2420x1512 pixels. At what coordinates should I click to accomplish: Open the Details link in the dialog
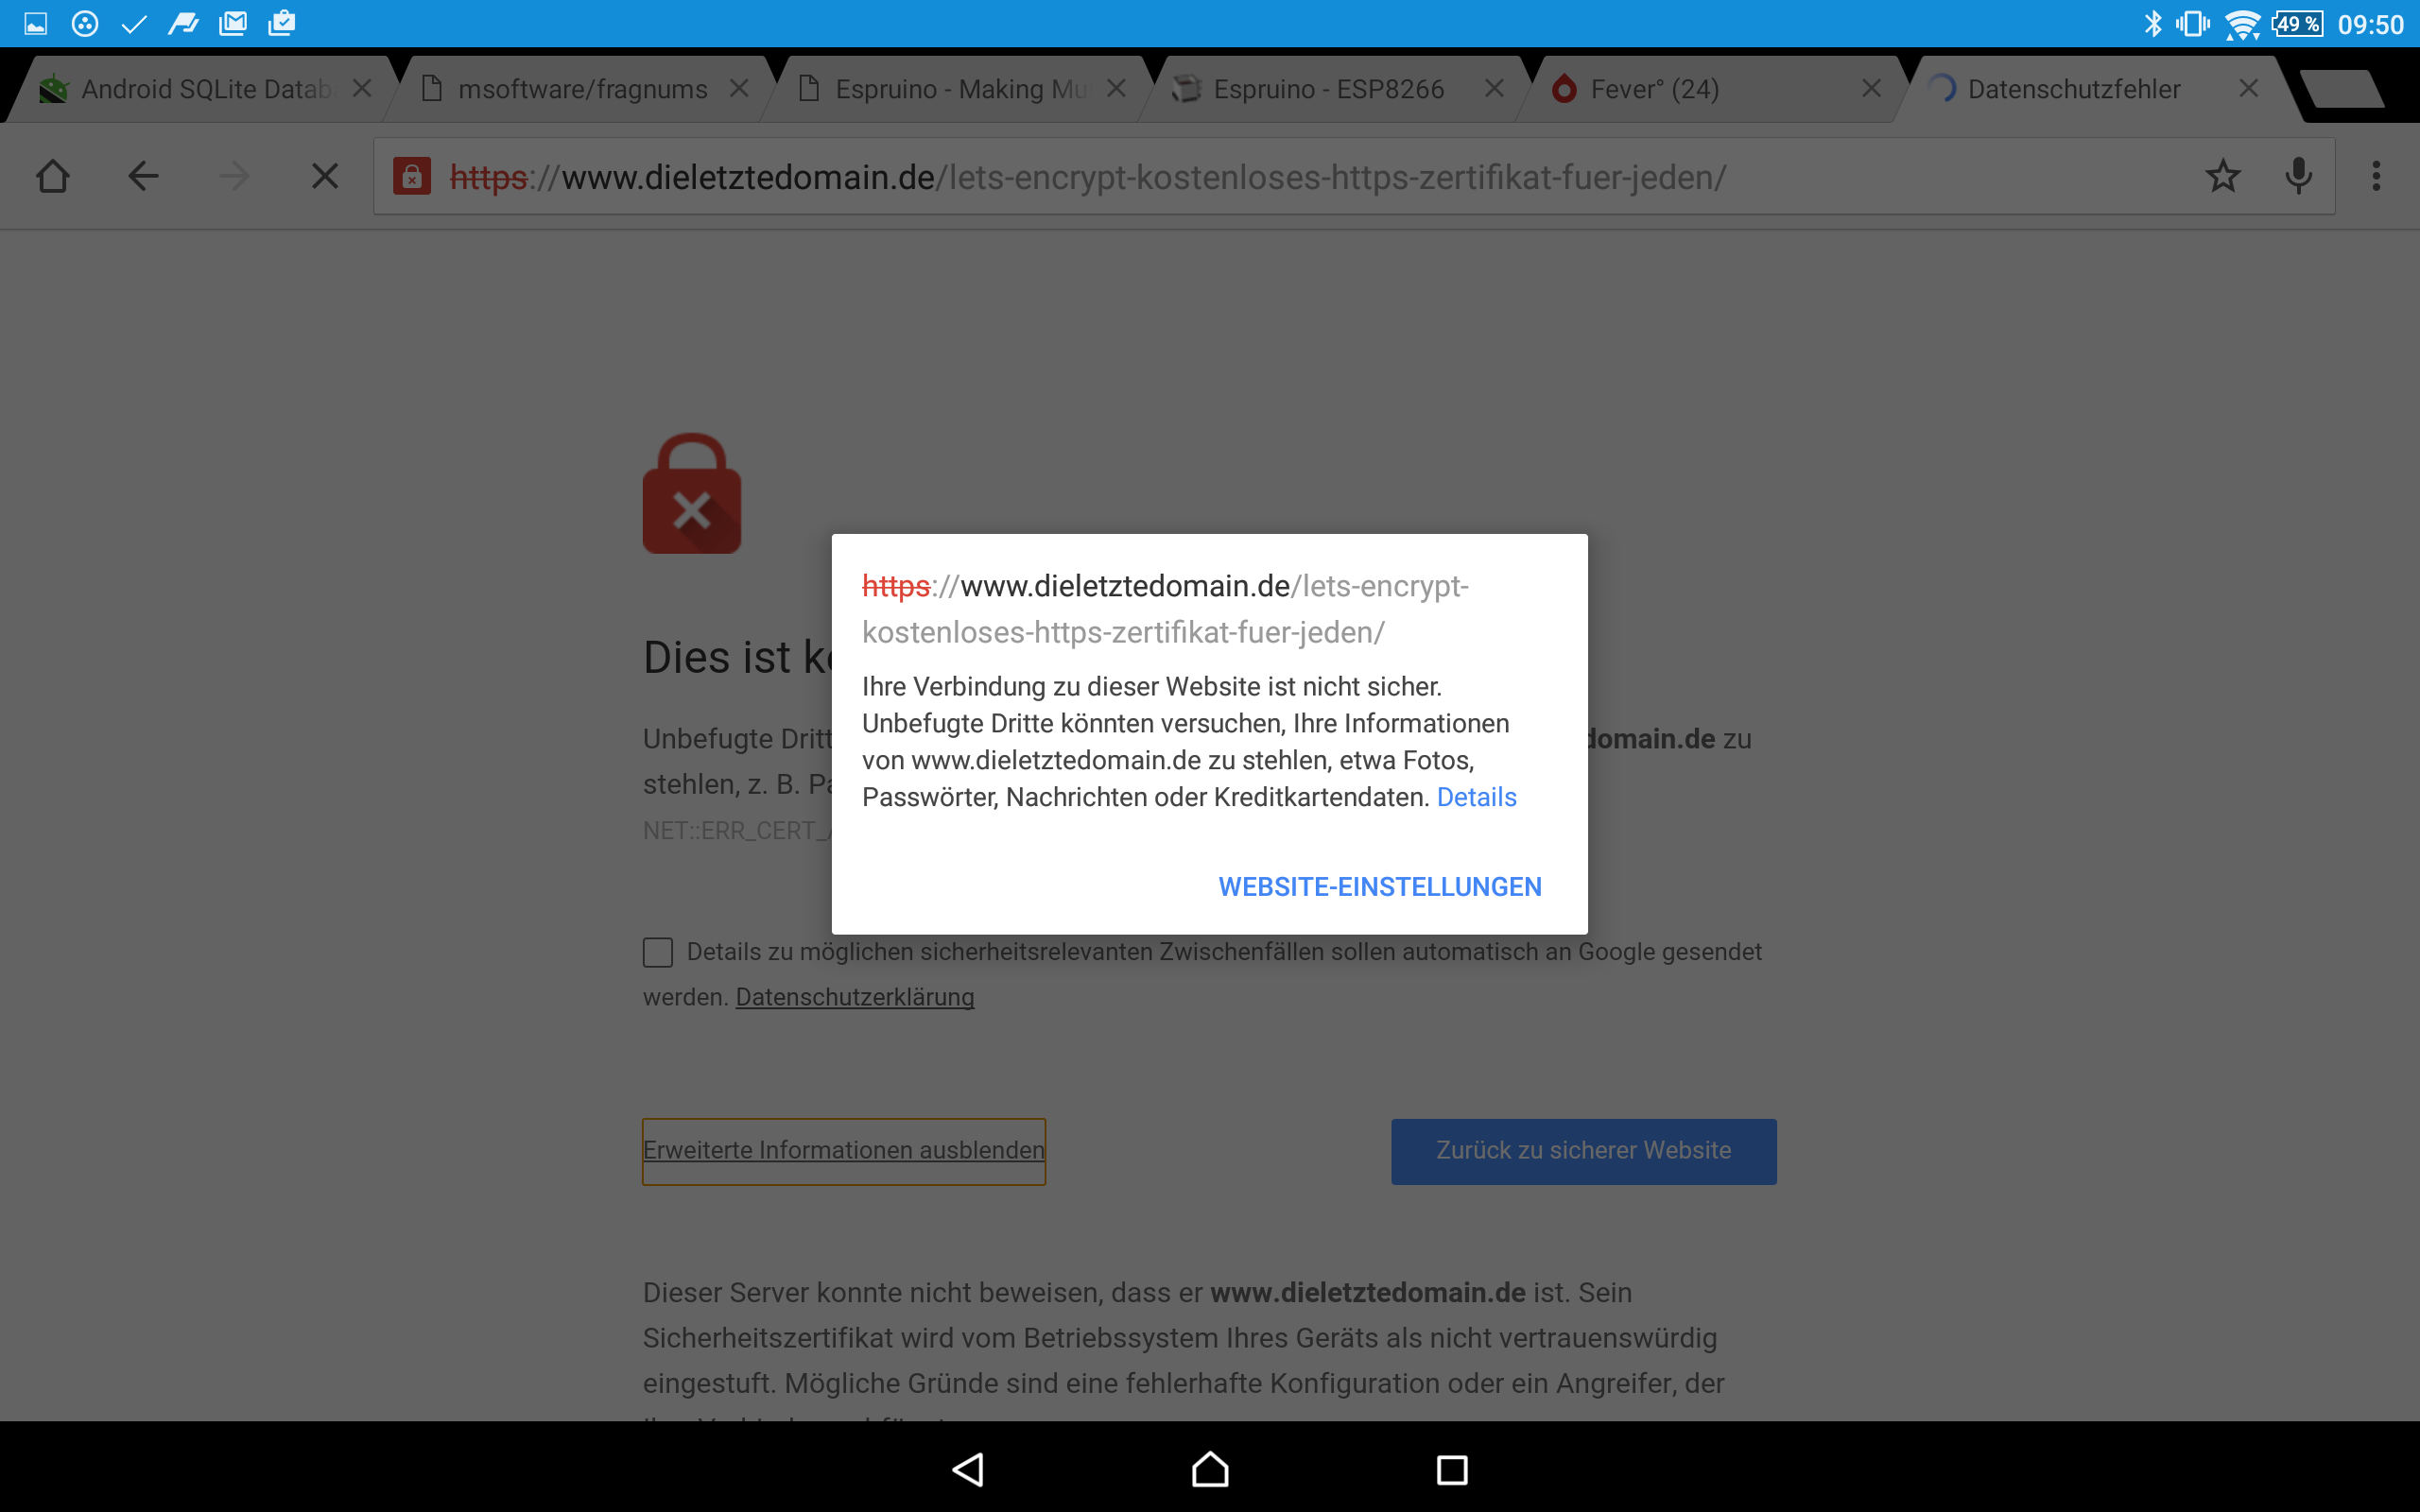coord(1476,797)
